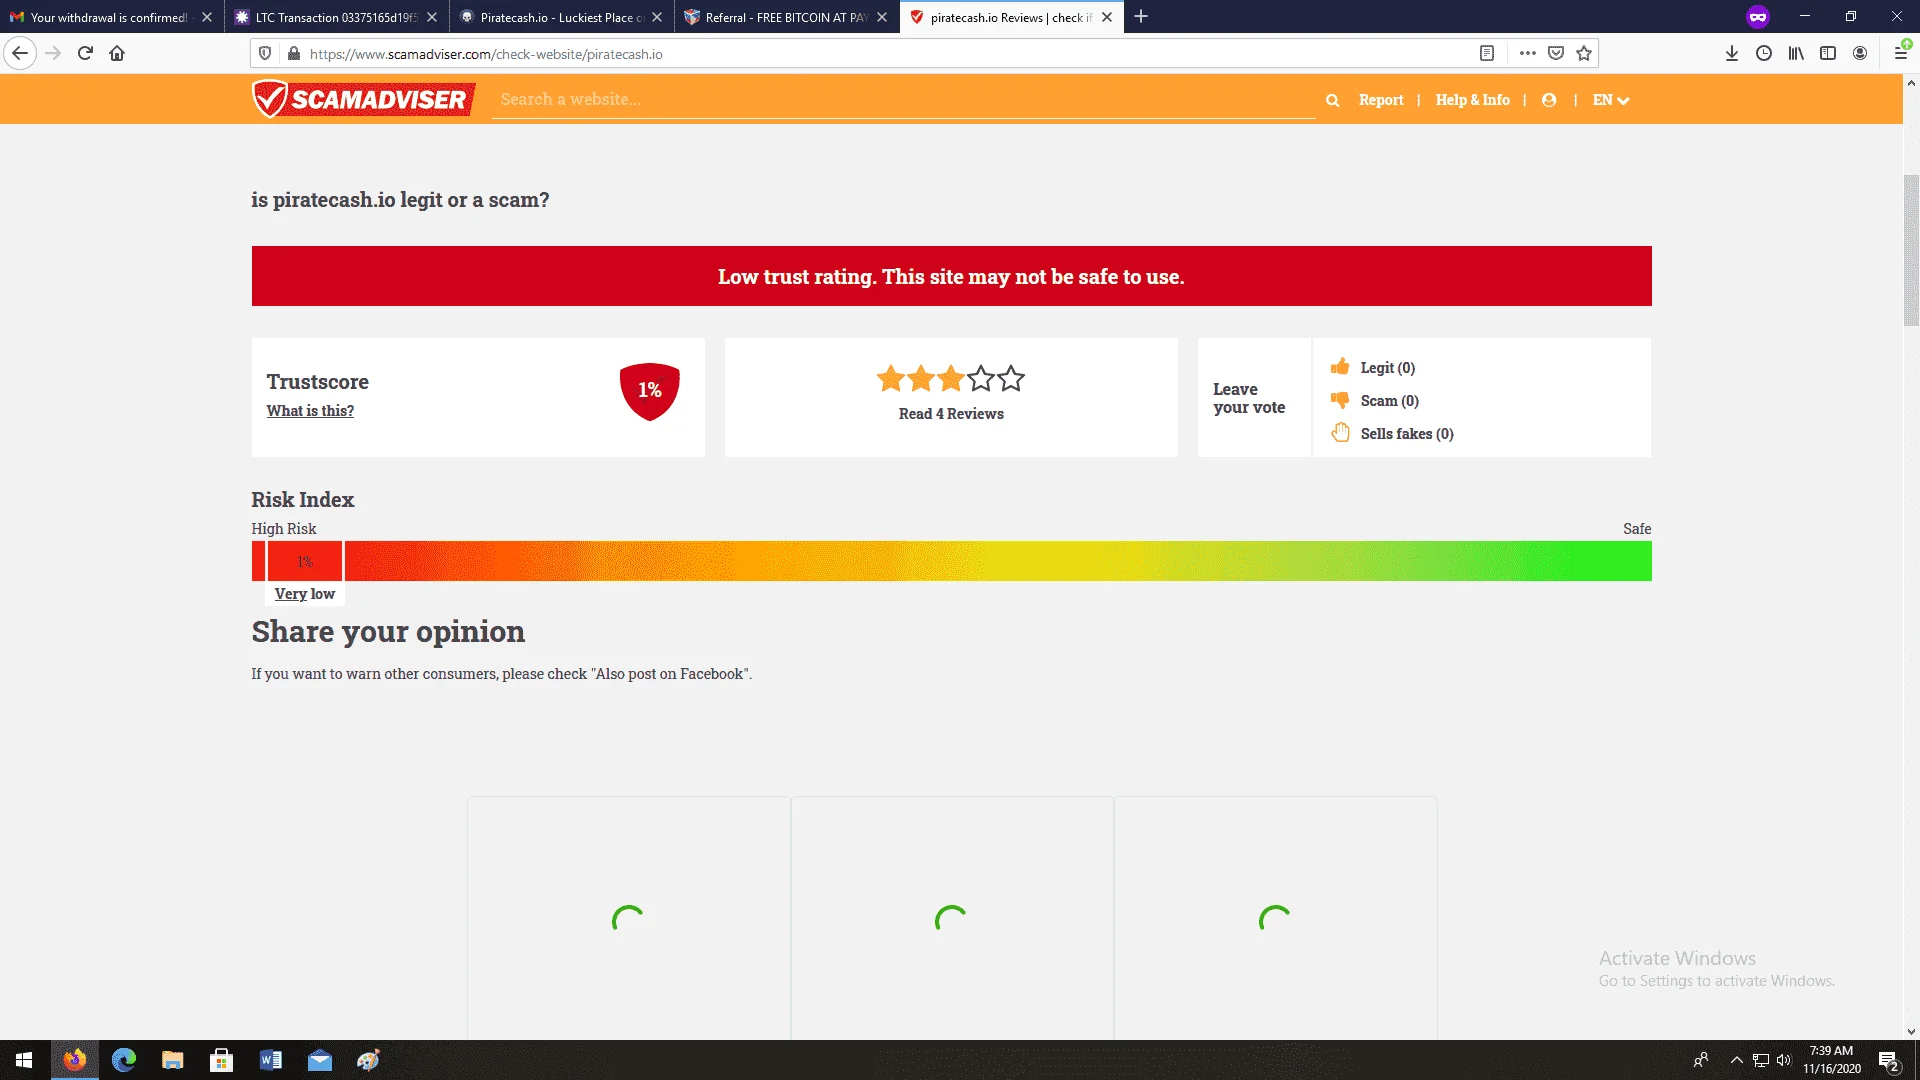
Task: Open Mail app from taskbar
Action: coord(320,1060)
